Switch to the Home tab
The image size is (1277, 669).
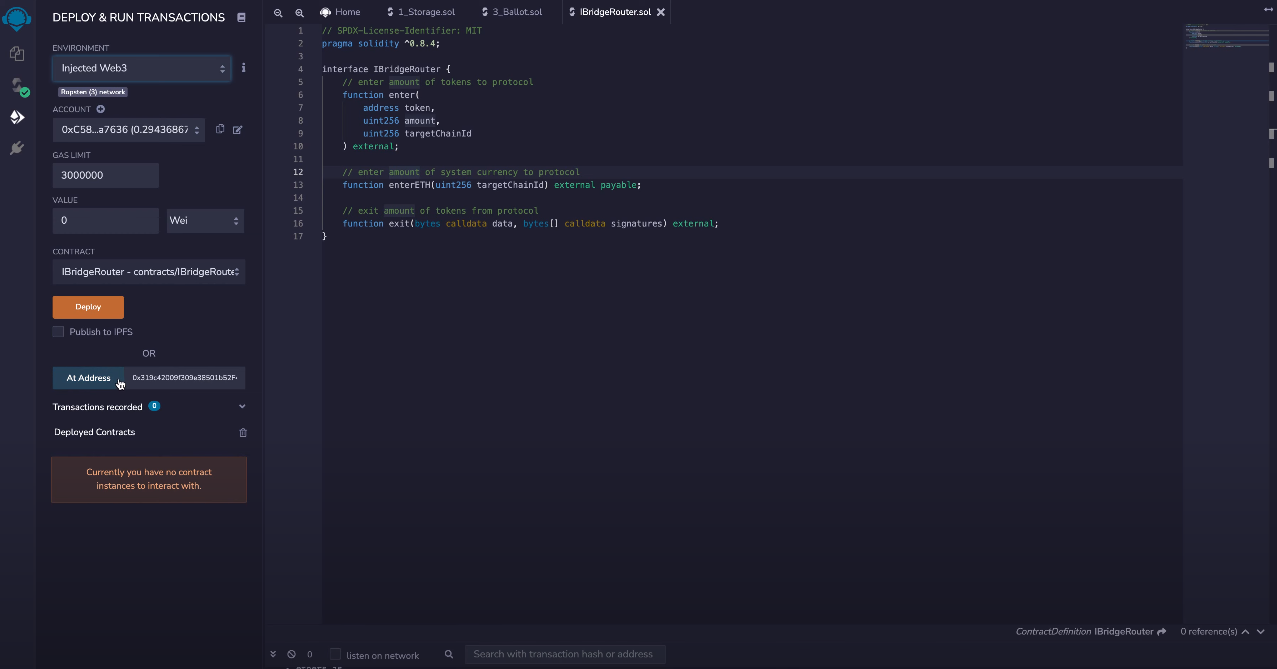[x=341, y=12]
